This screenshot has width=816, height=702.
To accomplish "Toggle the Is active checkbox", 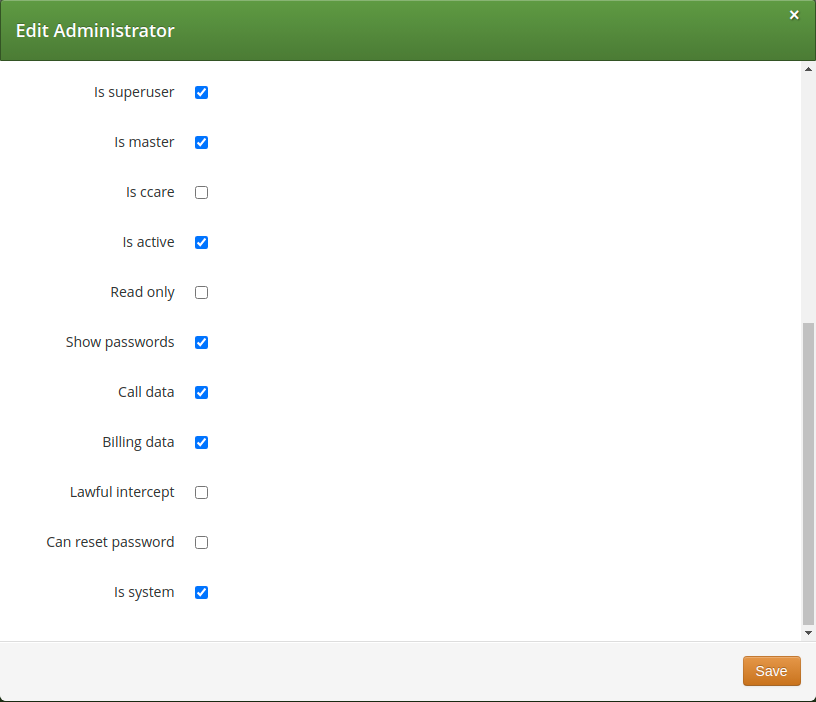I will pos(201,242).
